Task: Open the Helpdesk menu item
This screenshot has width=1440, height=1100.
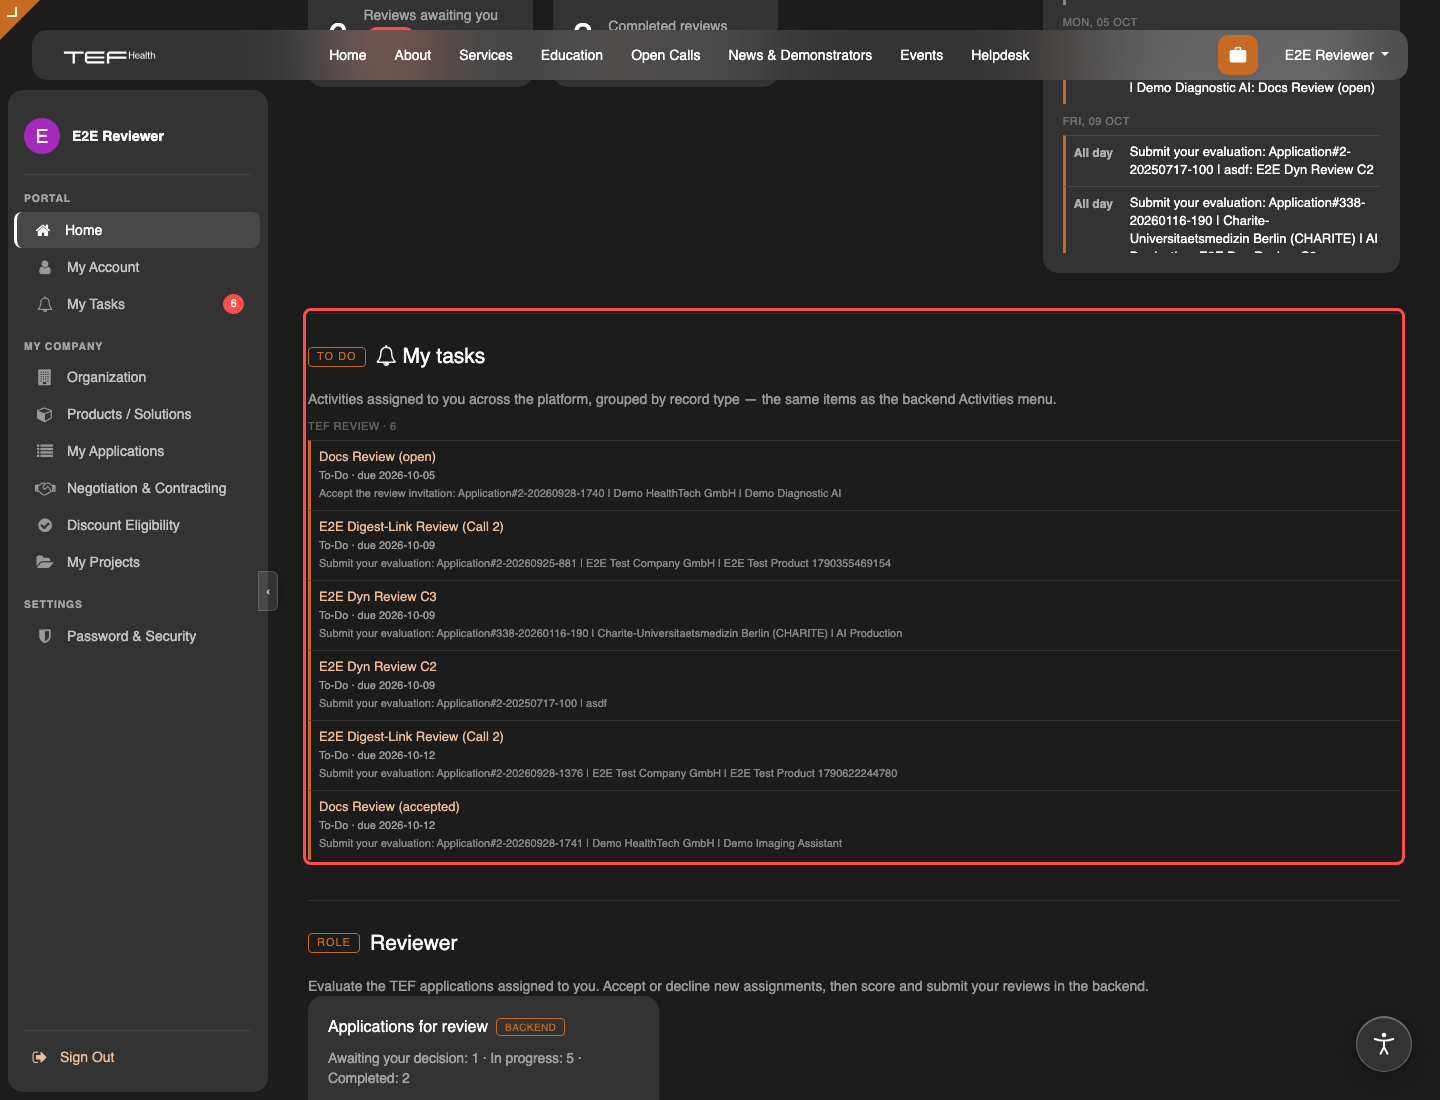Action: click(x=1000, y=55)
